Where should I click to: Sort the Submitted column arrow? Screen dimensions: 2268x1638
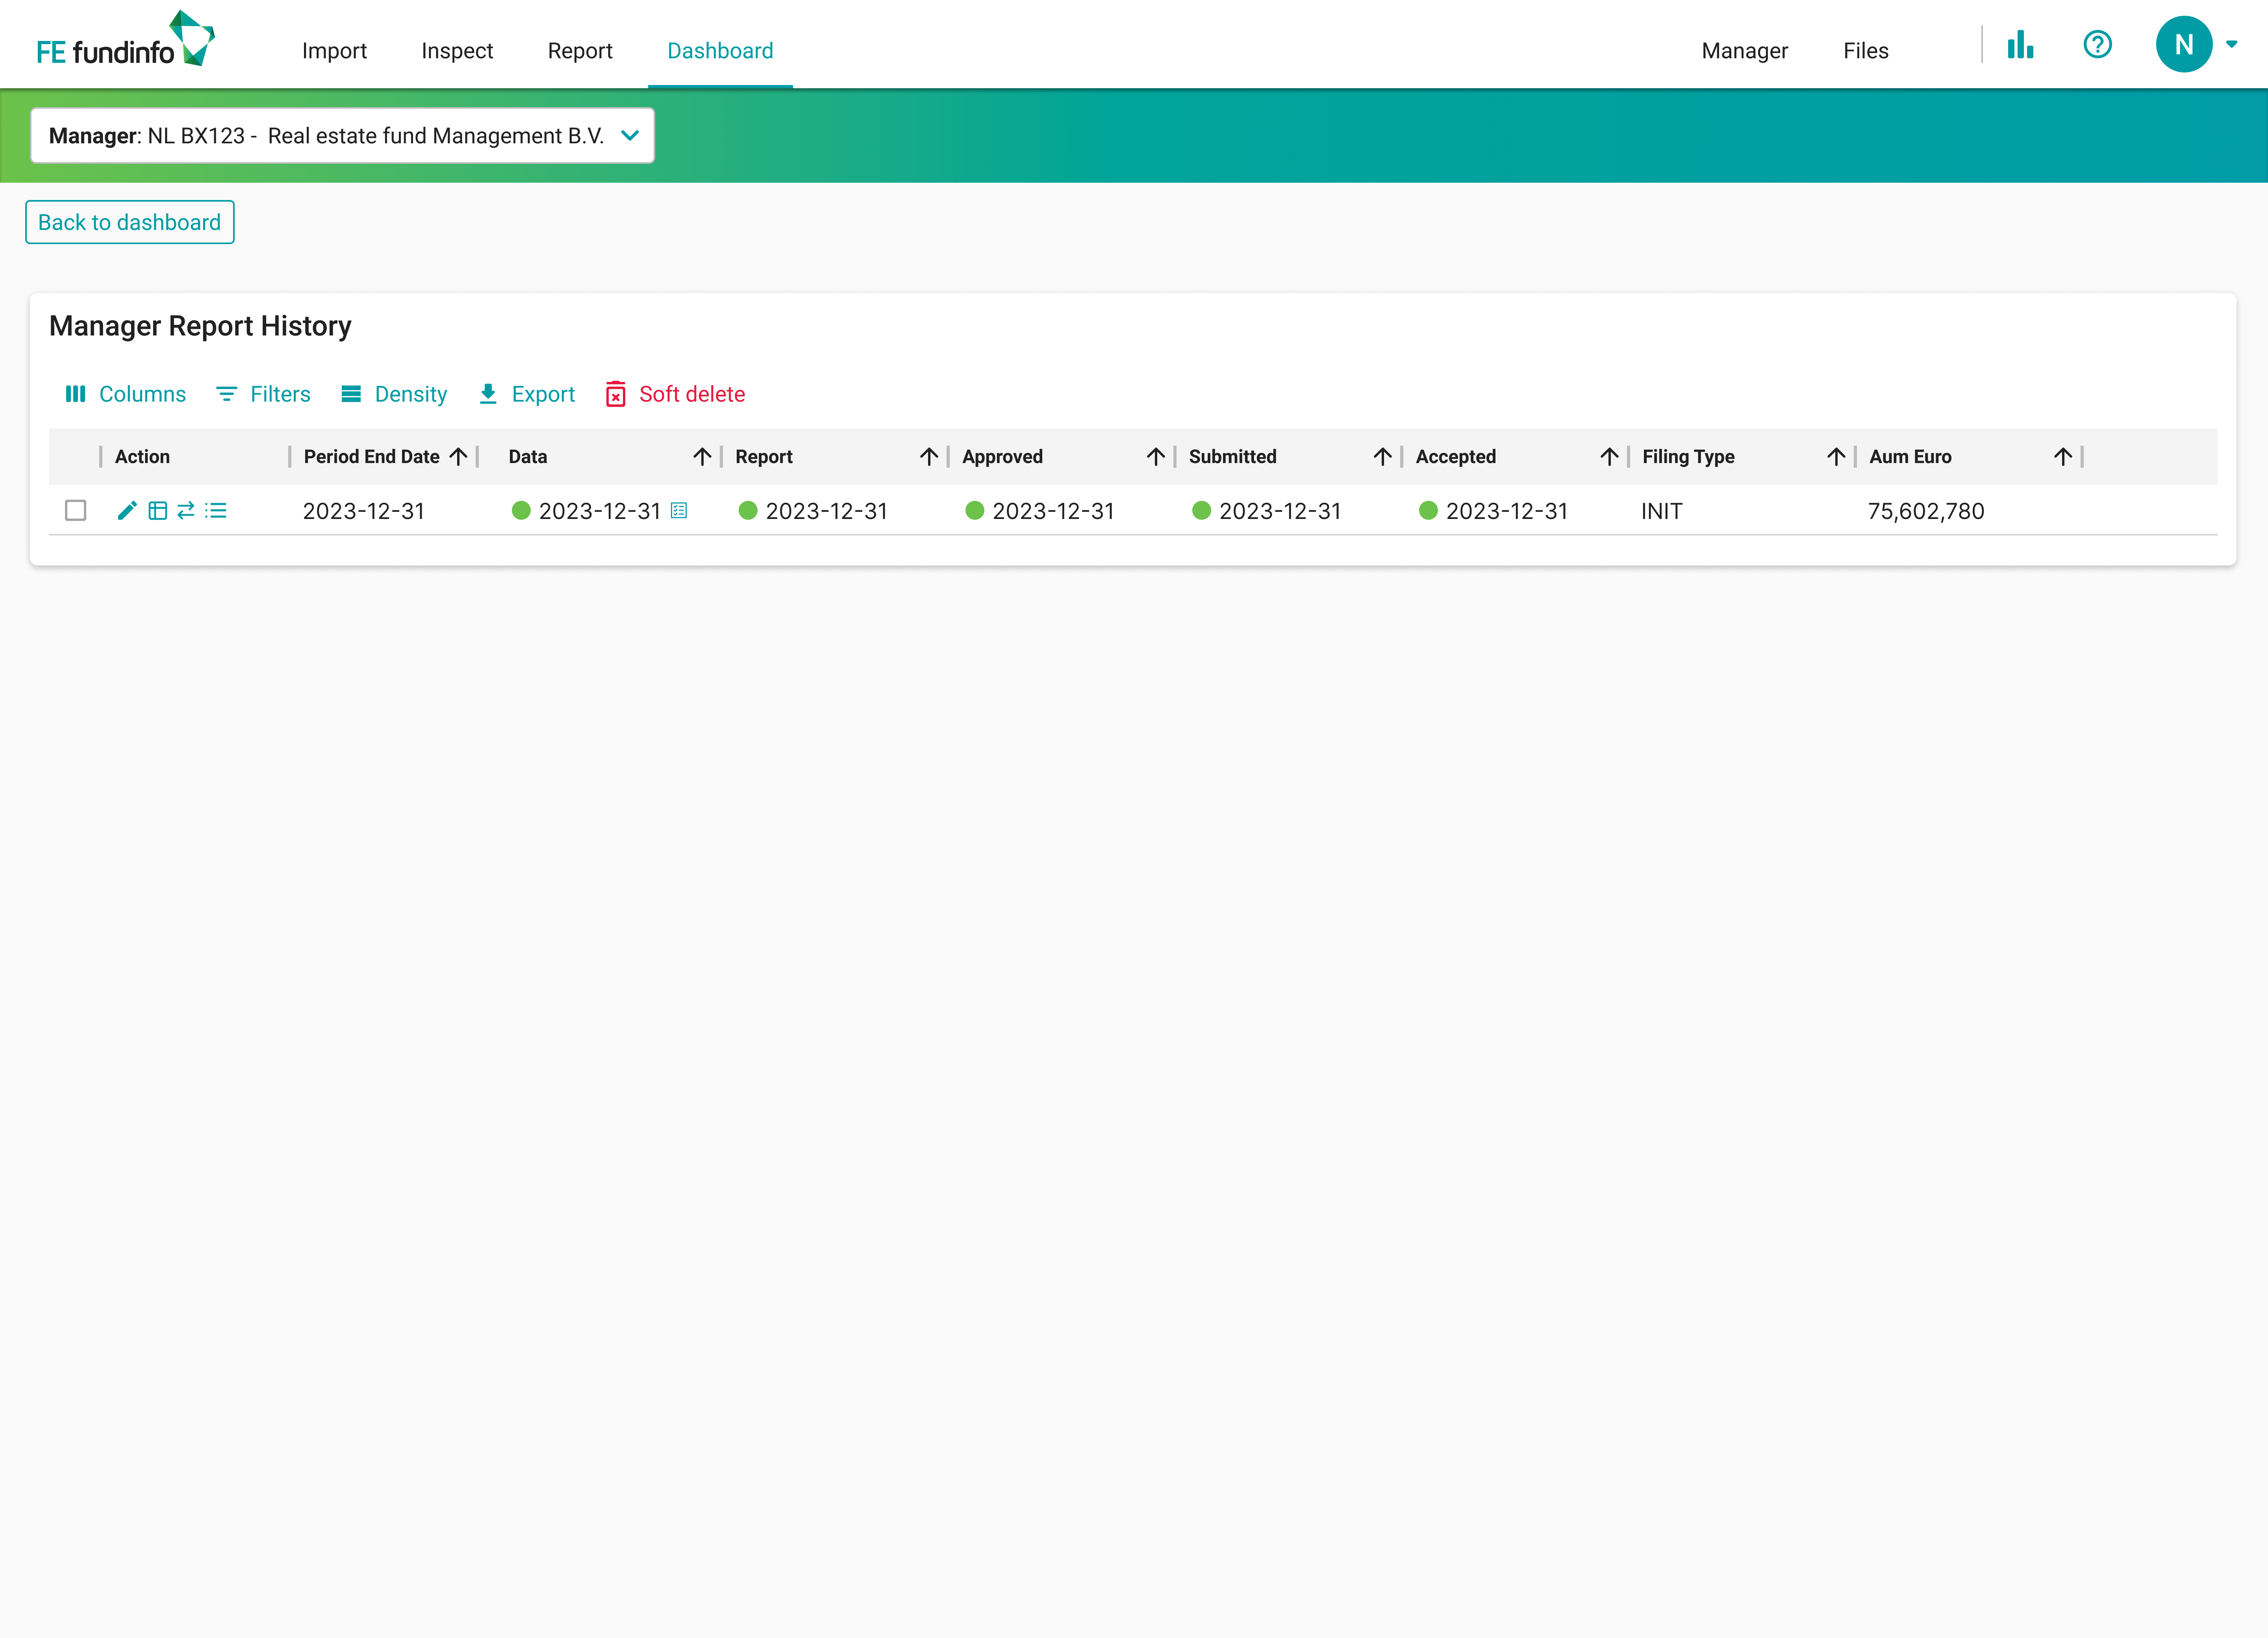click(x=1383, y=457)
